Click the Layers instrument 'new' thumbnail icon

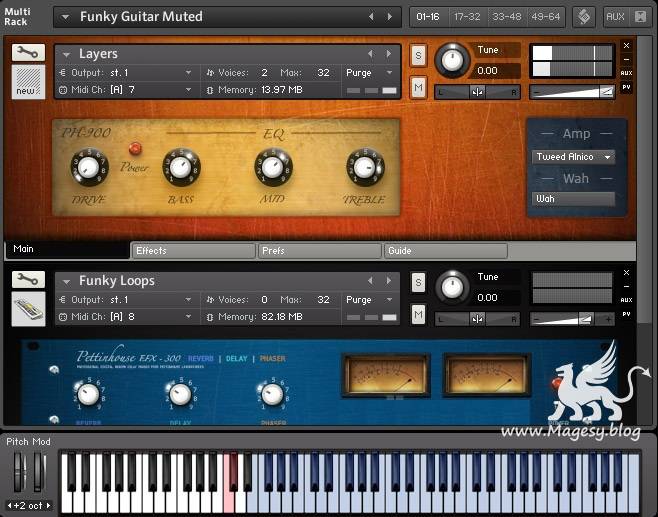pyautogui.click(x=28, y=82)
